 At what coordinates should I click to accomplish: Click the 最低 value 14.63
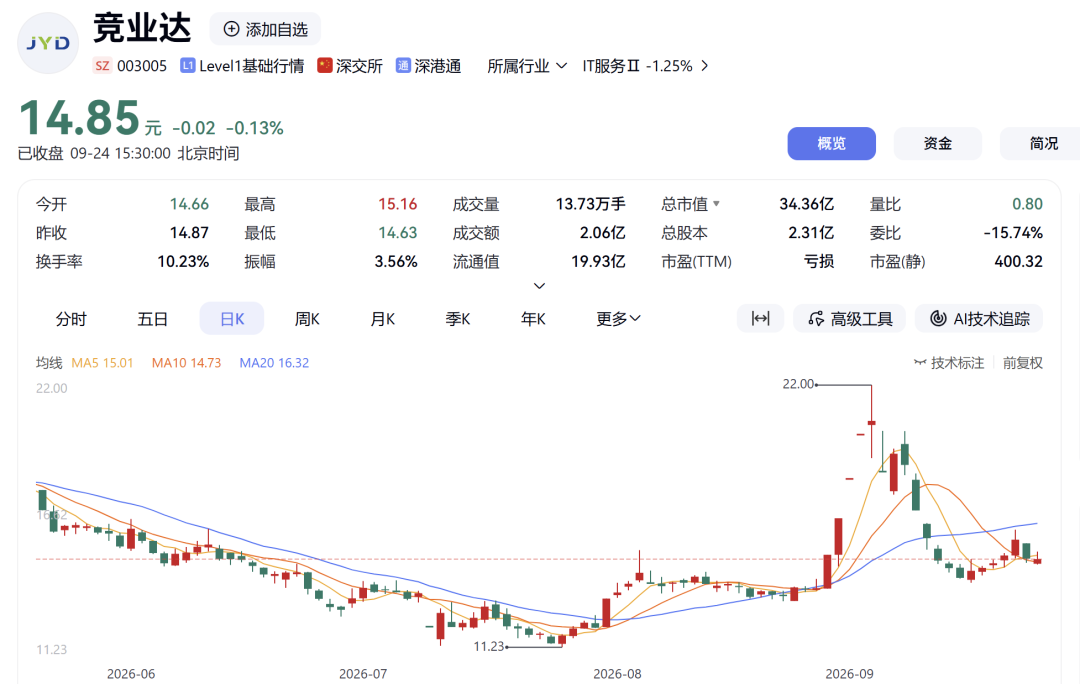397,233
